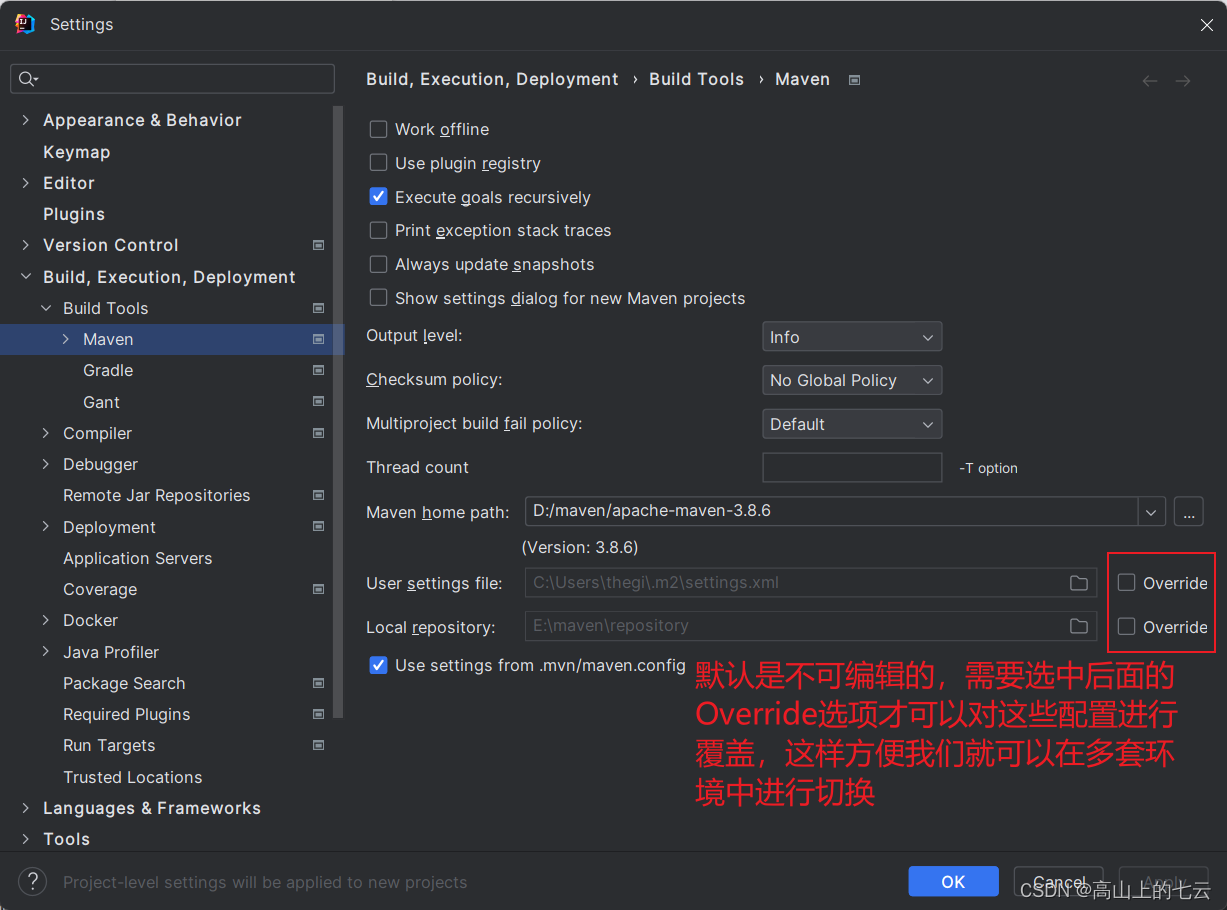Expand Languages & Frameworks node arrow
The image size is (1227, 910).
tap(26, 808)
